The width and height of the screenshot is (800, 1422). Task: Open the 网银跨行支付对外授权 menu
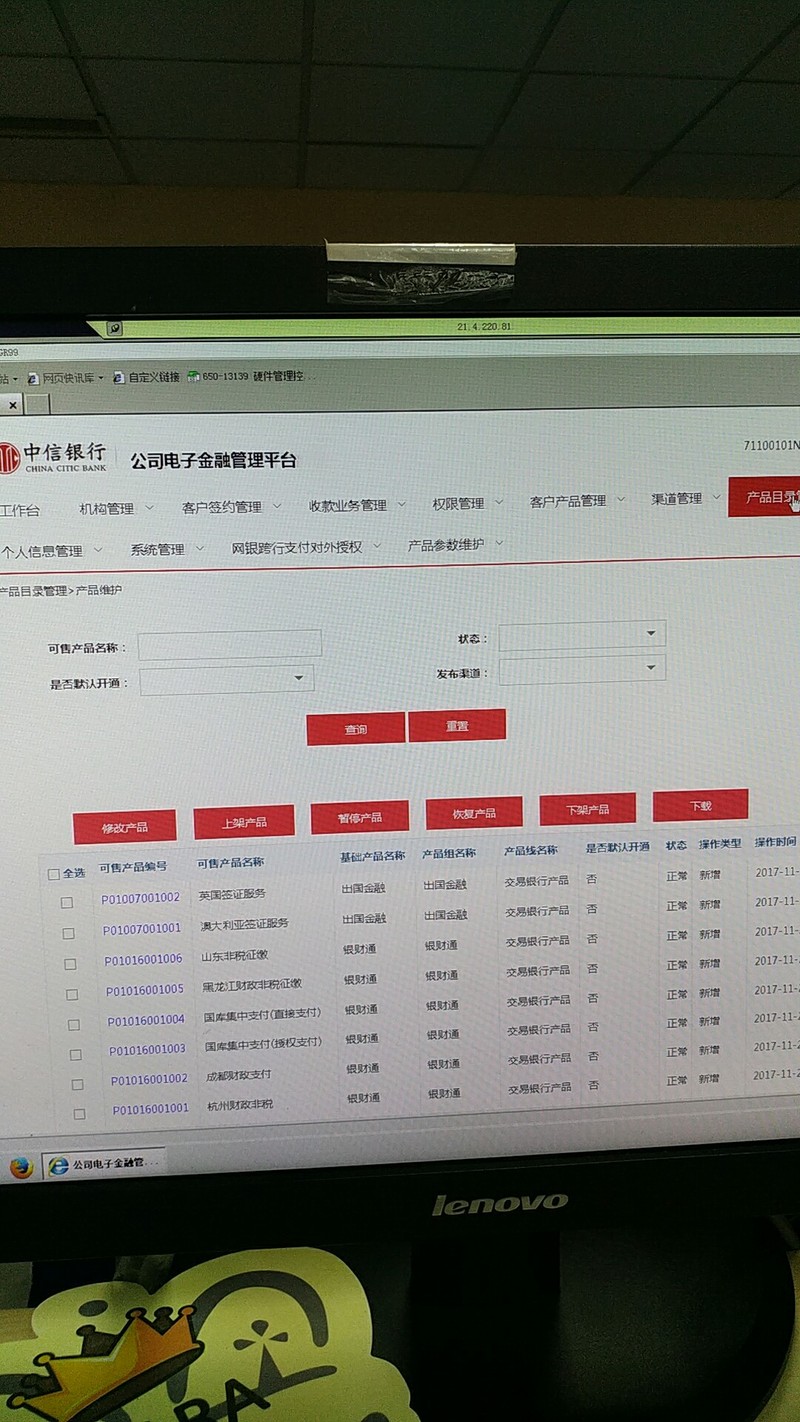pos(305,547)
